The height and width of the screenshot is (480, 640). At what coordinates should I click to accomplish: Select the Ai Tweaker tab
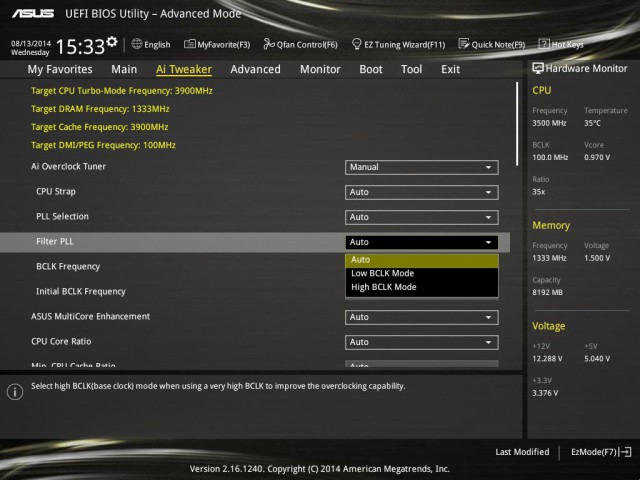tap(184, 69)
